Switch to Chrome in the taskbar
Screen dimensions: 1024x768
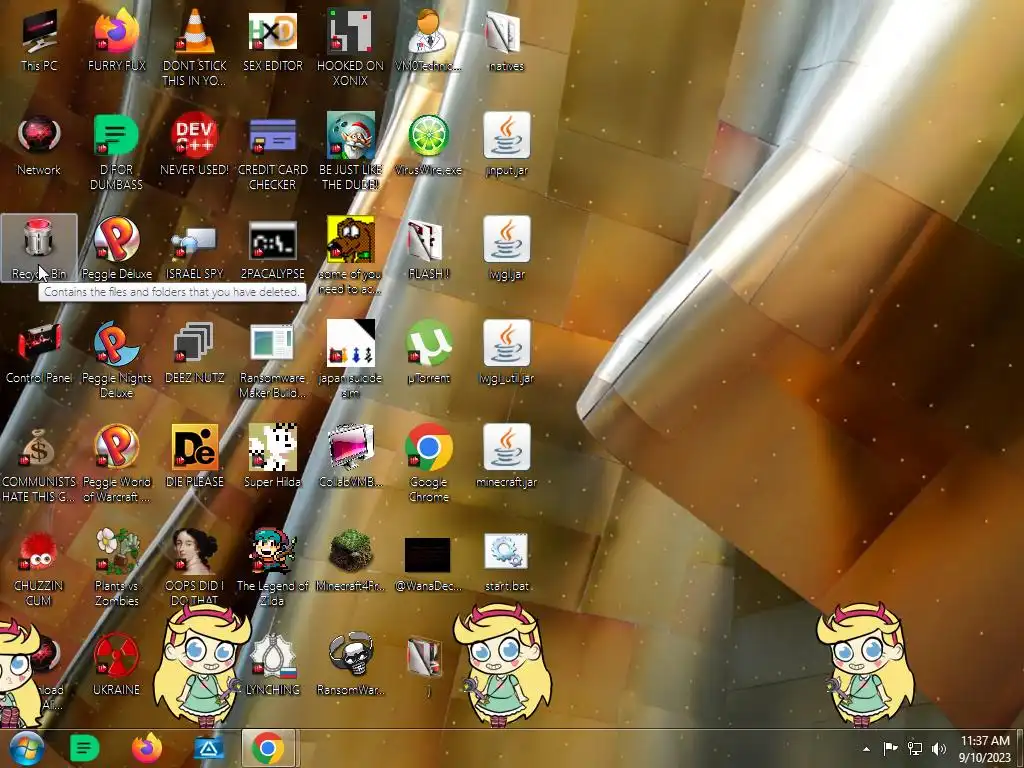pyautogui.click(x=268, y=748)
